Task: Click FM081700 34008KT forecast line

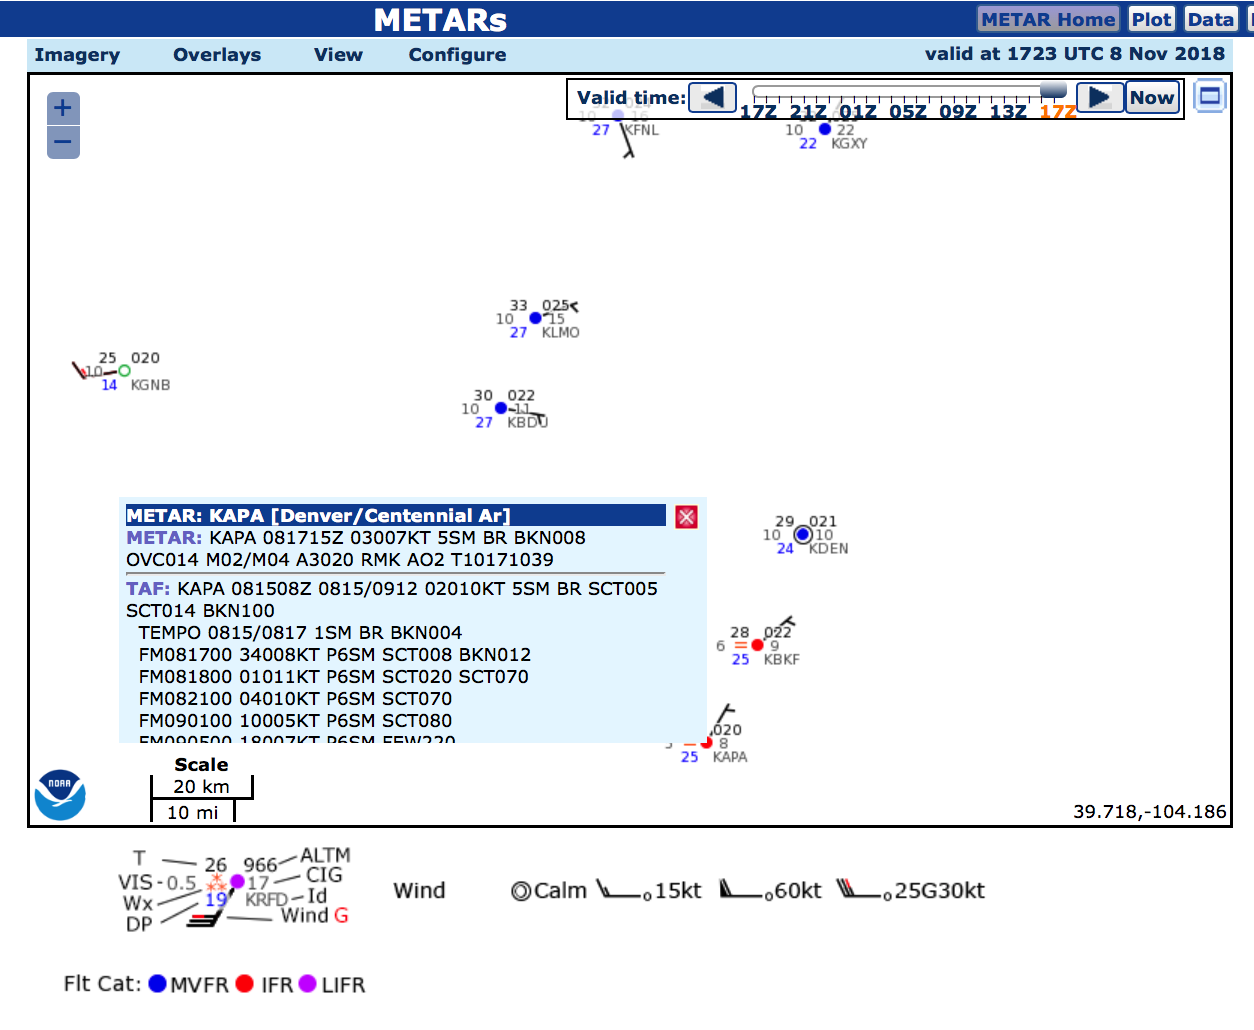Action: (x=335, y=655)
